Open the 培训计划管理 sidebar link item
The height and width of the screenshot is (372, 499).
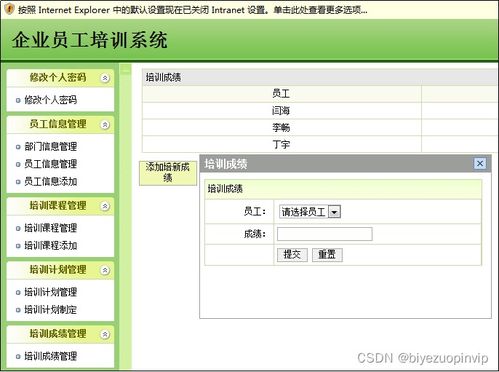[51, 292]
